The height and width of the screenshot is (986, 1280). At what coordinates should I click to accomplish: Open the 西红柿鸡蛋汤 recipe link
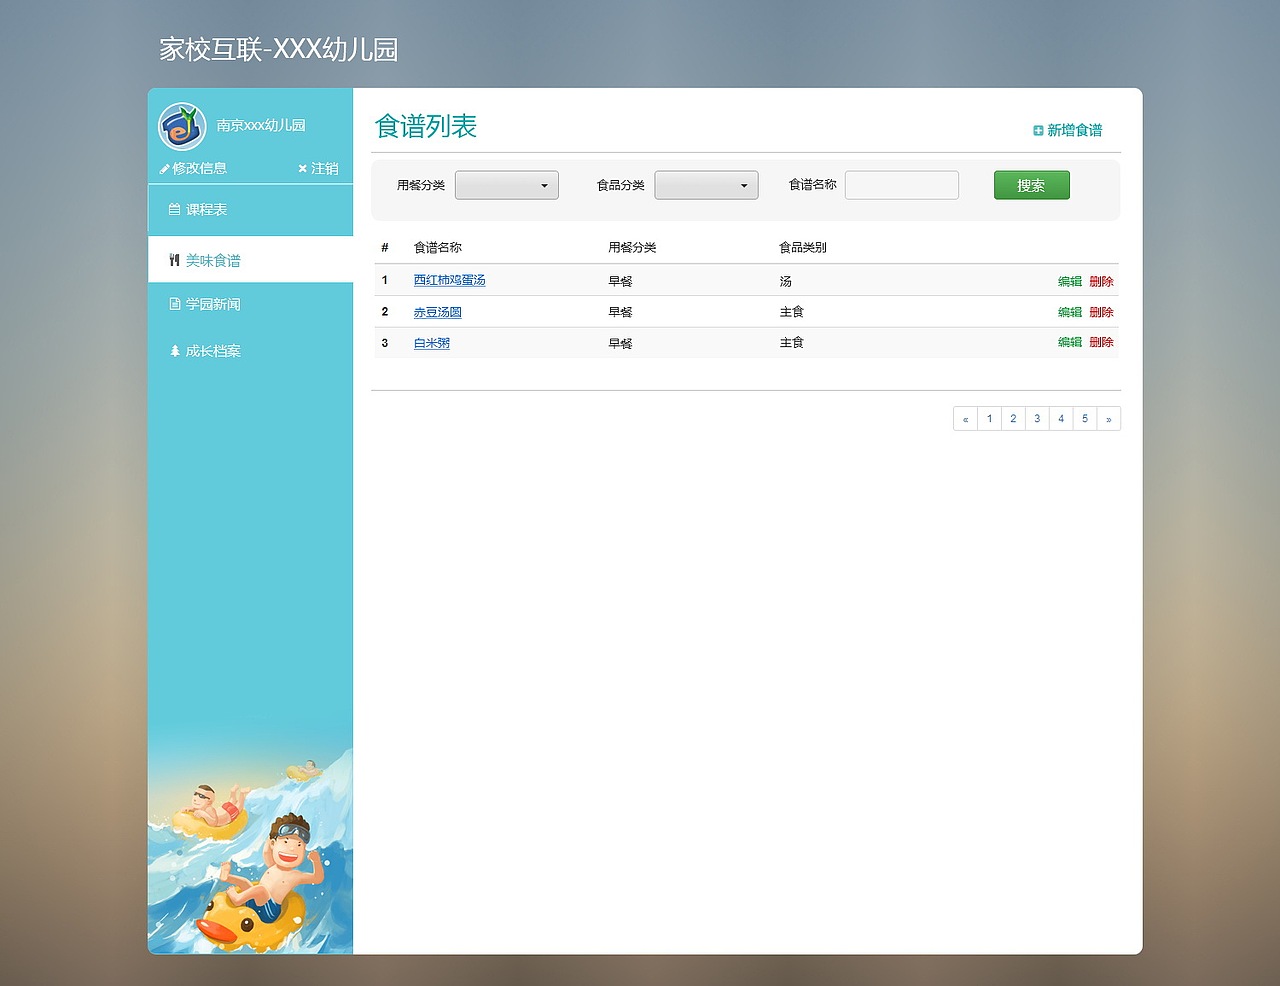450,280
